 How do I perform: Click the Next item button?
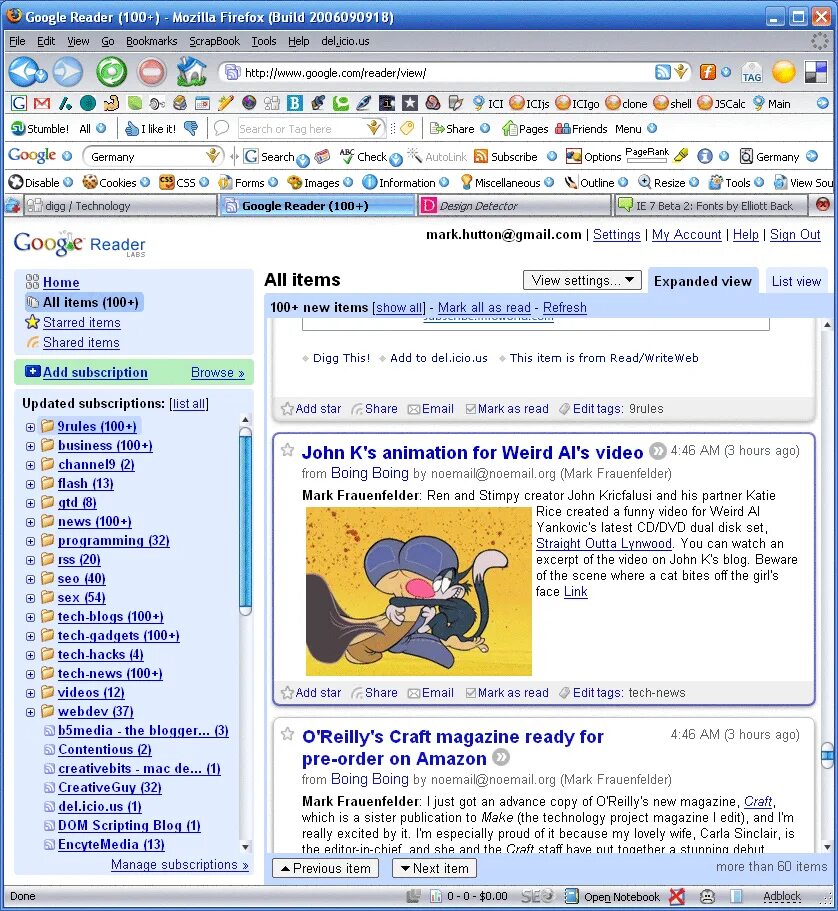(x=435, y=868)
